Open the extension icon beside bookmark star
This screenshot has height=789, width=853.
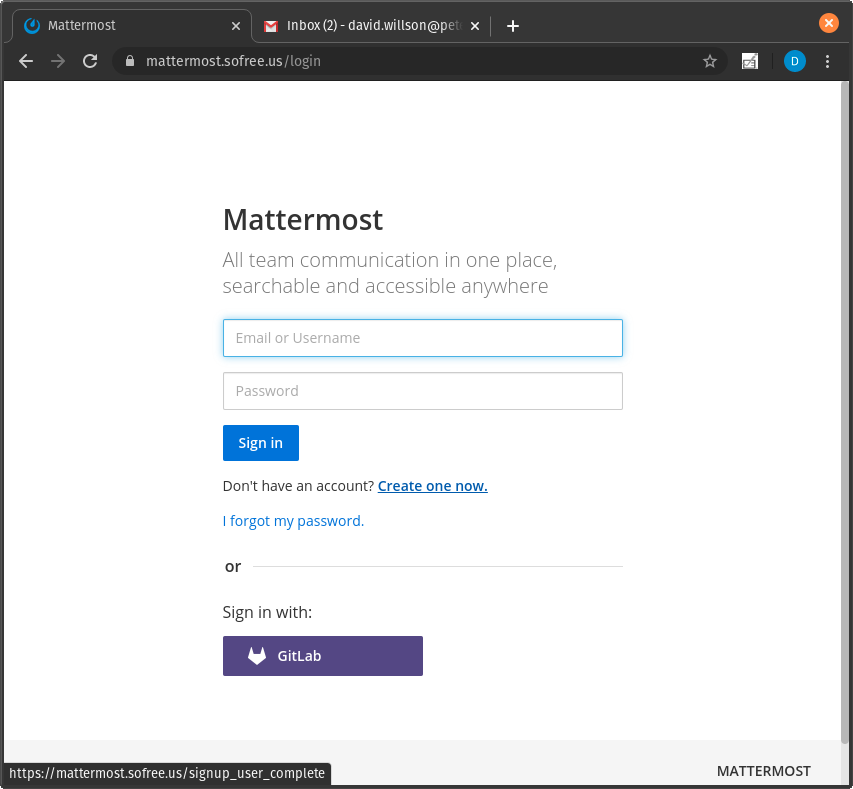pos(749,61)
